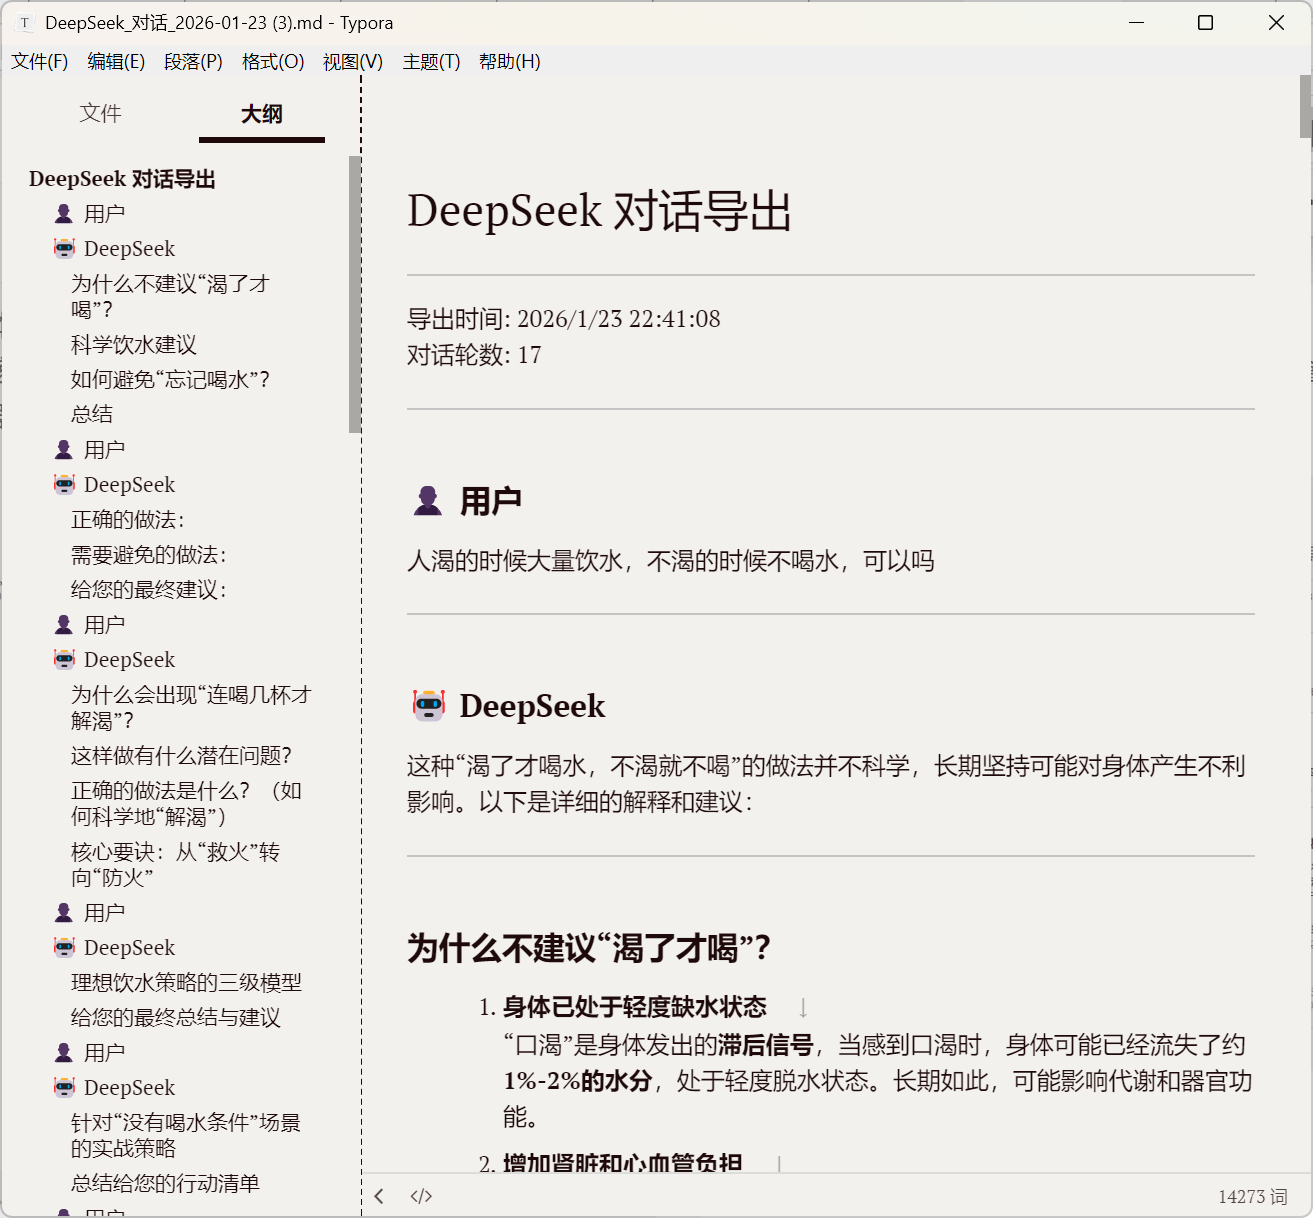Minimize the Typora window
The width and height of the screenshot is (1313, 1218).
pos(1137,23)
